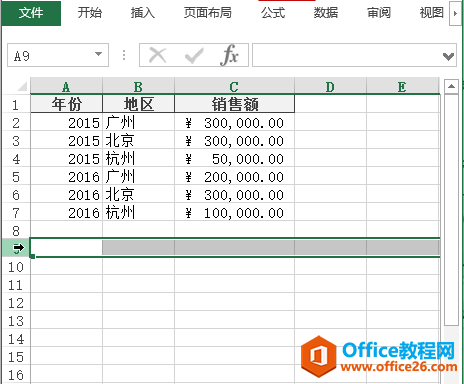
Task: Click cell B3 containing 北京
Action: [x=138, y=140]
